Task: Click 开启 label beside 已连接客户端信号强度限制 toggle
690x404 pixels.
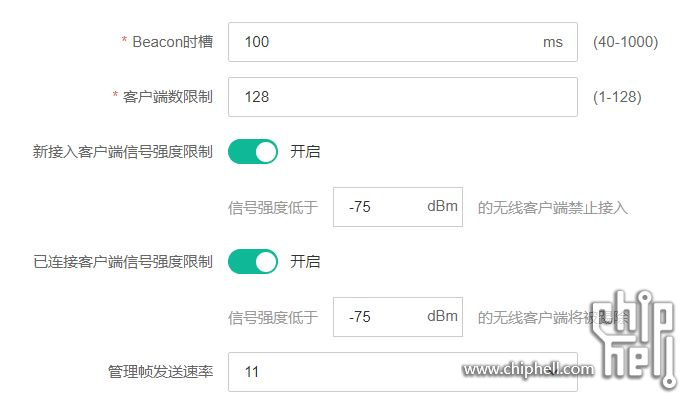Action: click(x=305, y=262)
